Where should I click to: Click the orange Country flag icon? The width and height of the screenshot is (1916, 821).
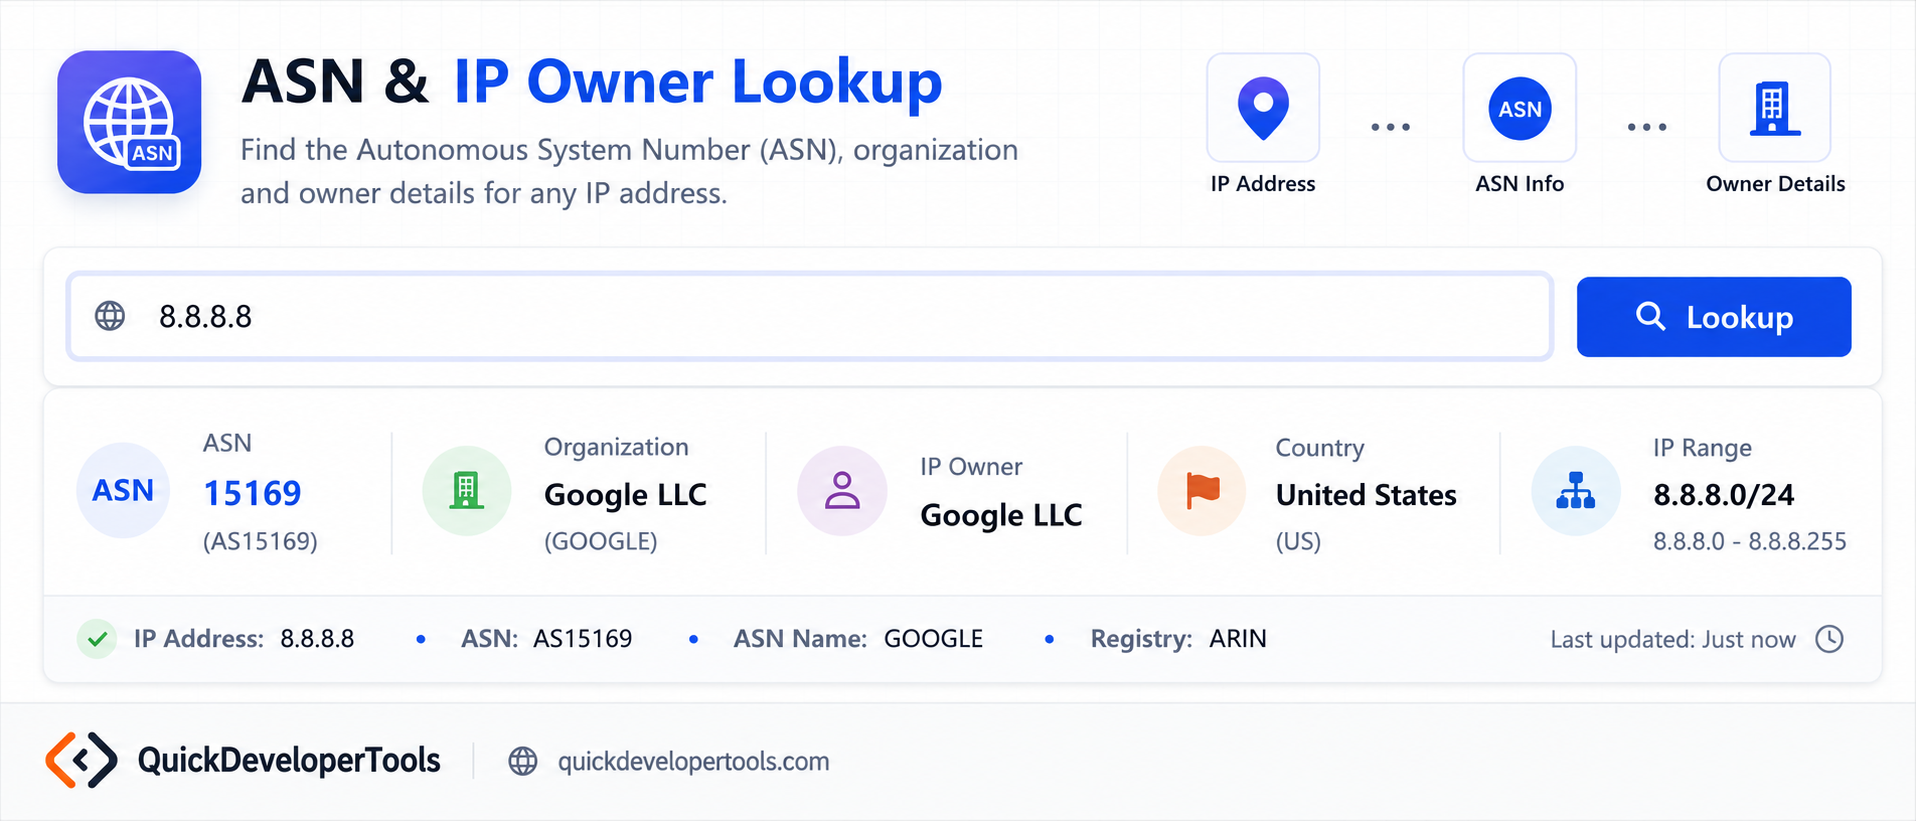point(1203,491)
